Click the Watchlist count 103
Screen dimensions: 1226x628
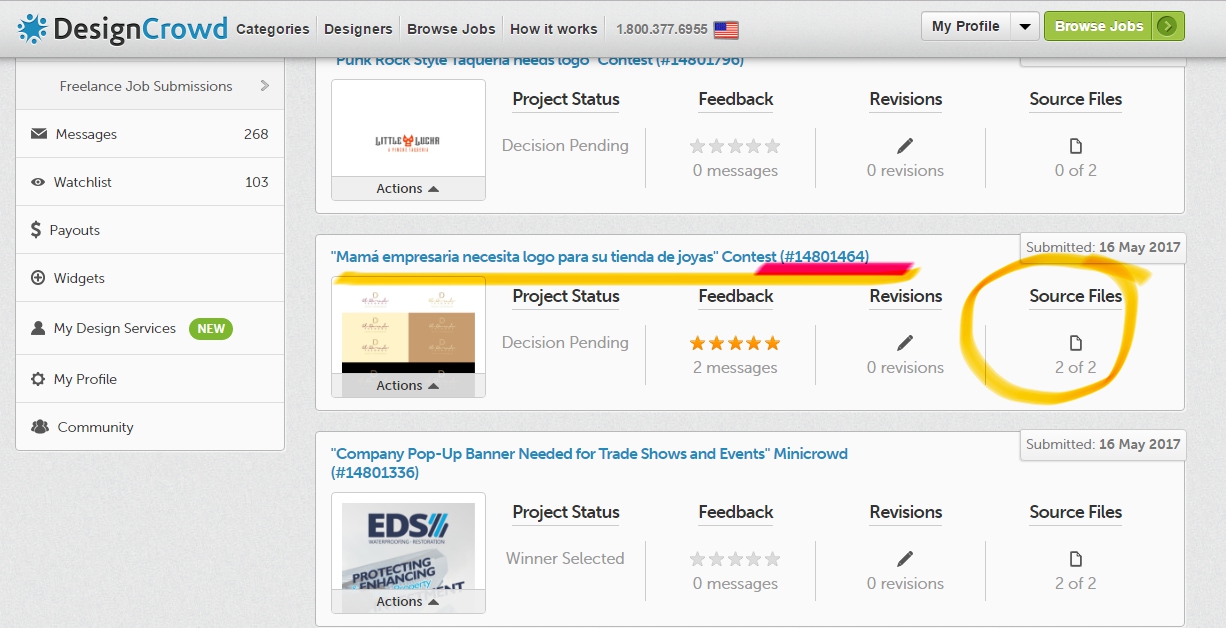click(x=257, y=182)
